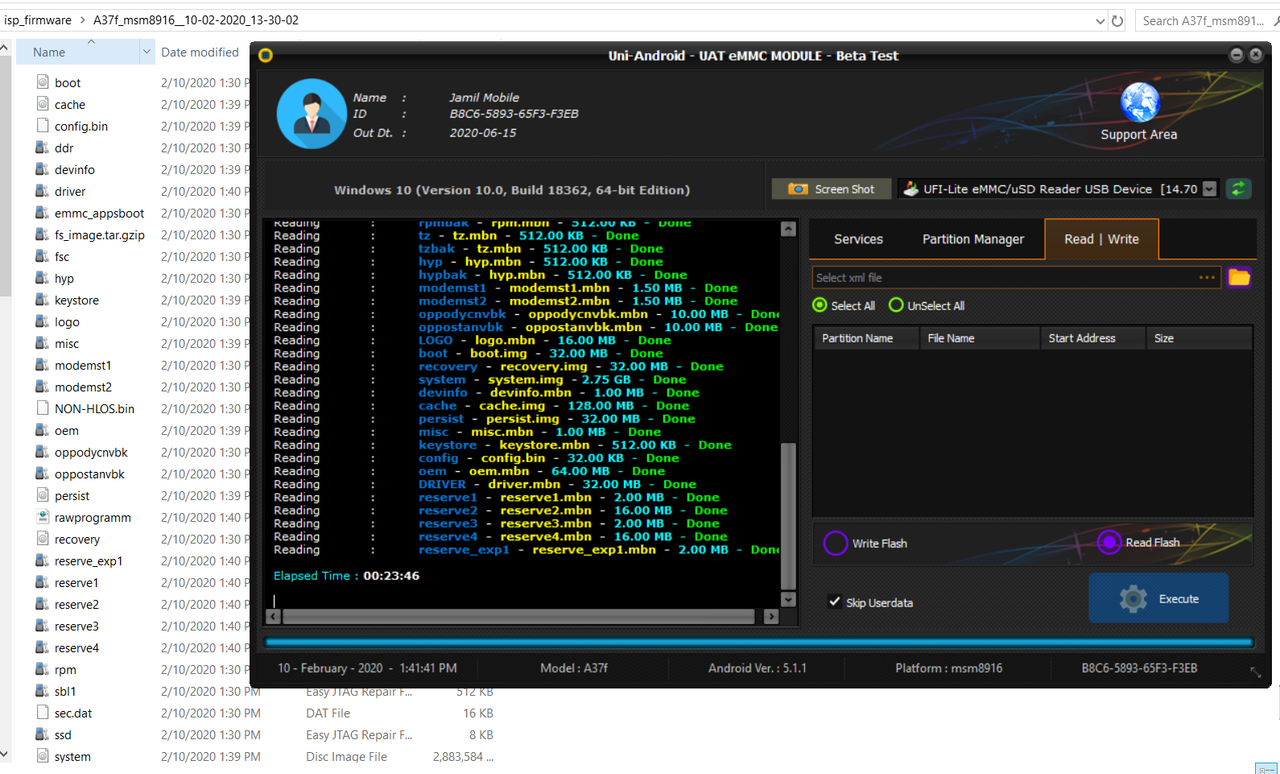Choose the Read Flash radio option

pyautogui.click(x=1108, y=542)
